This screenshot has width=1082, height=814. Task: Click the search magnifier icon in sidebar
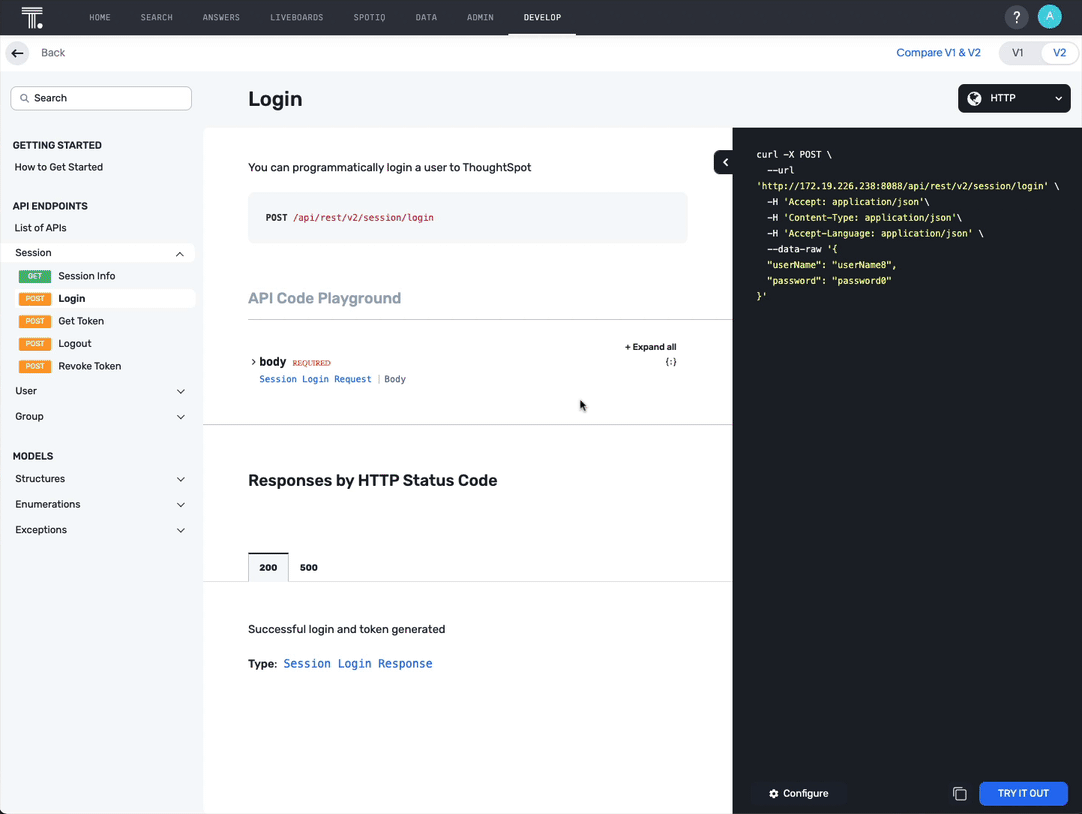tap(24, 99)
